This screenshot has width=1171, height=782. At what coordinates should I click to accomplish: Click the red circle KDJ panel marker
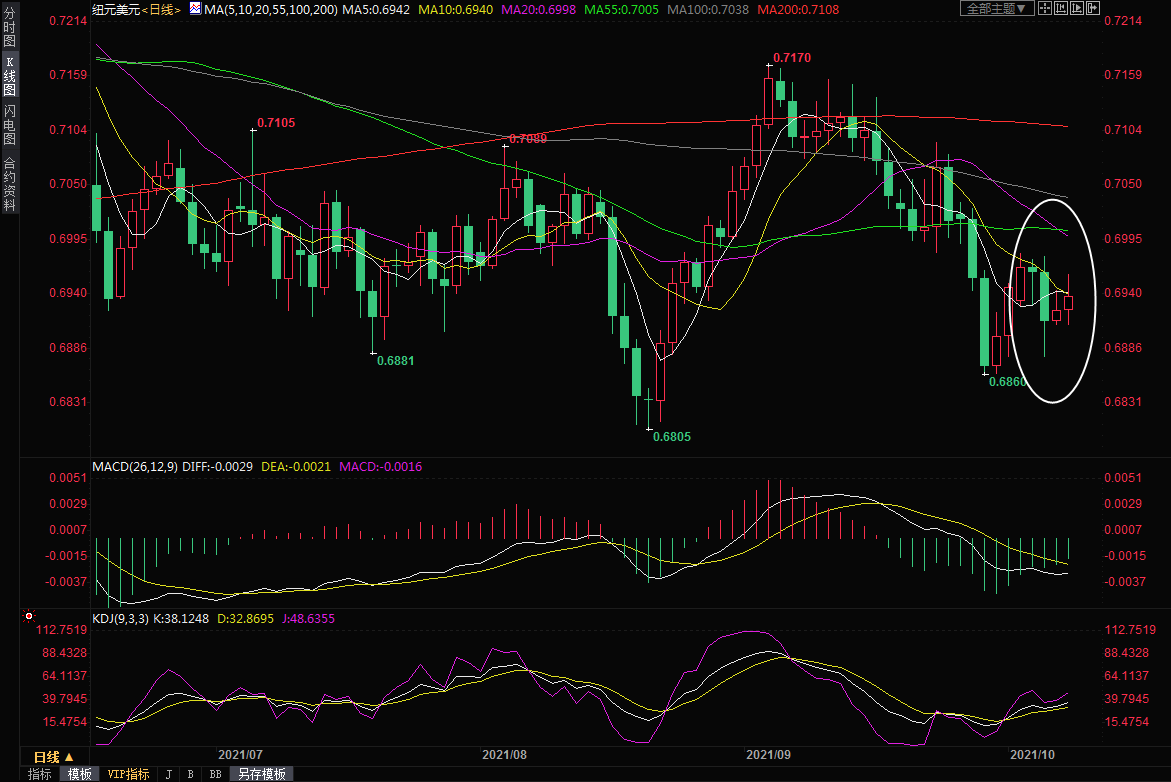click(28, 617)
